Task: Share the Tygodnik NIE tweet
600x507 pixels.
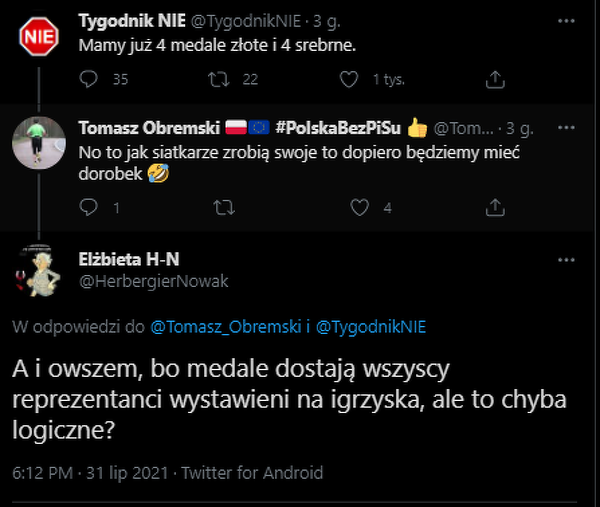Action: tap(494, 79)
